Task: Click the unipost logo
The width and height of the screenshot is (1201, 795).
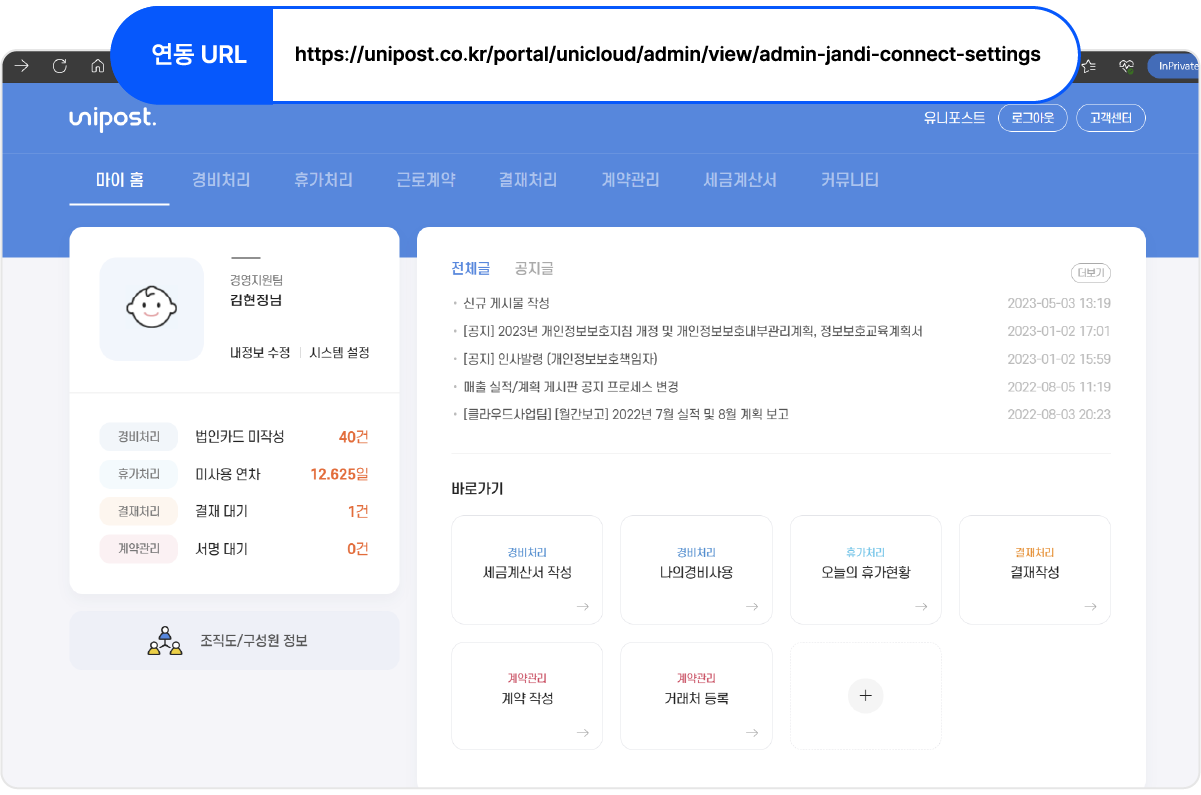Action: 112,119
